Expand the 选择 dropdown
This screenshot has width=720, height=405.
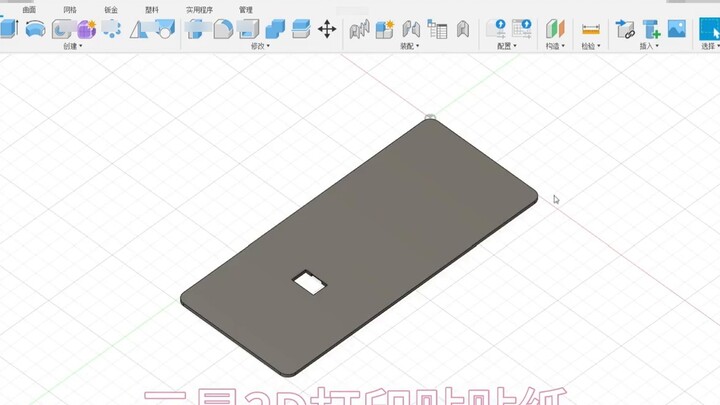[711, 46]
